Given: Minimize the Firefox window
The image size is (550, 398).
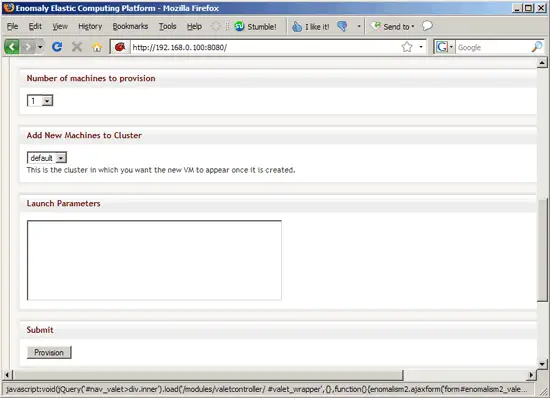Looking at the screenshot, I should click(517, 8).
